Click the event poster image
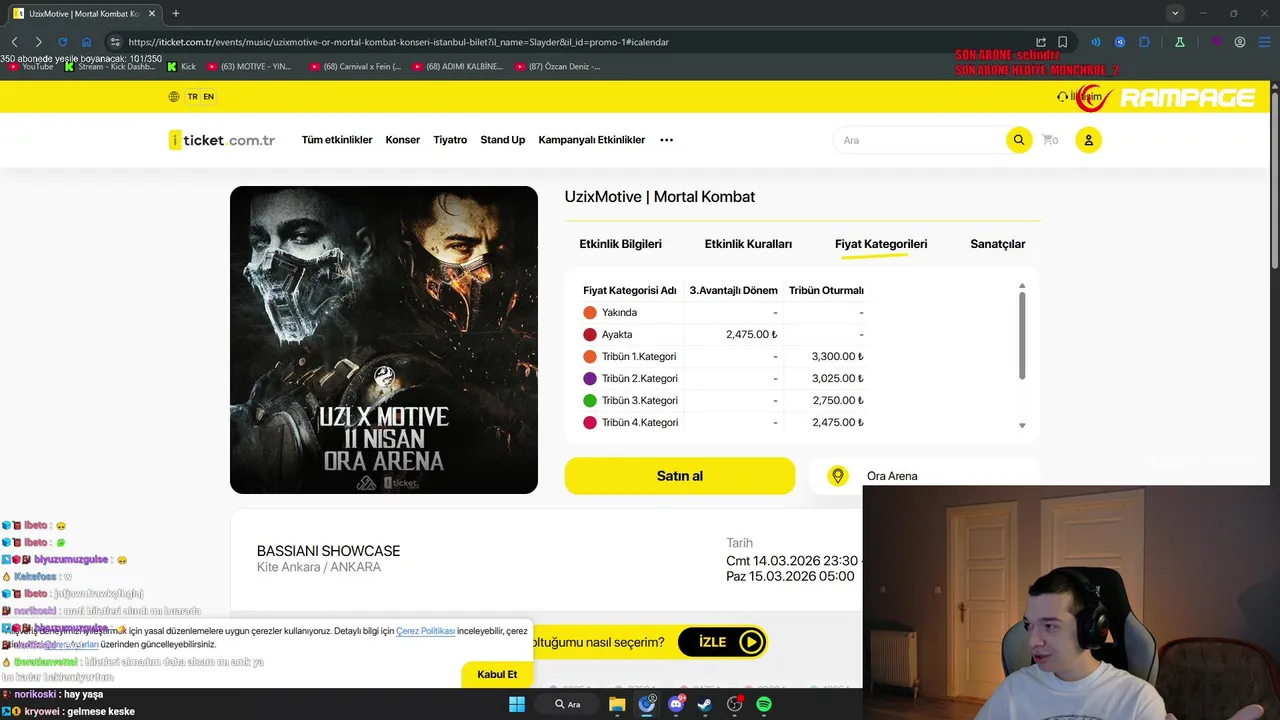This screenshot has height=720, width=1280. (x=384, y=340)
